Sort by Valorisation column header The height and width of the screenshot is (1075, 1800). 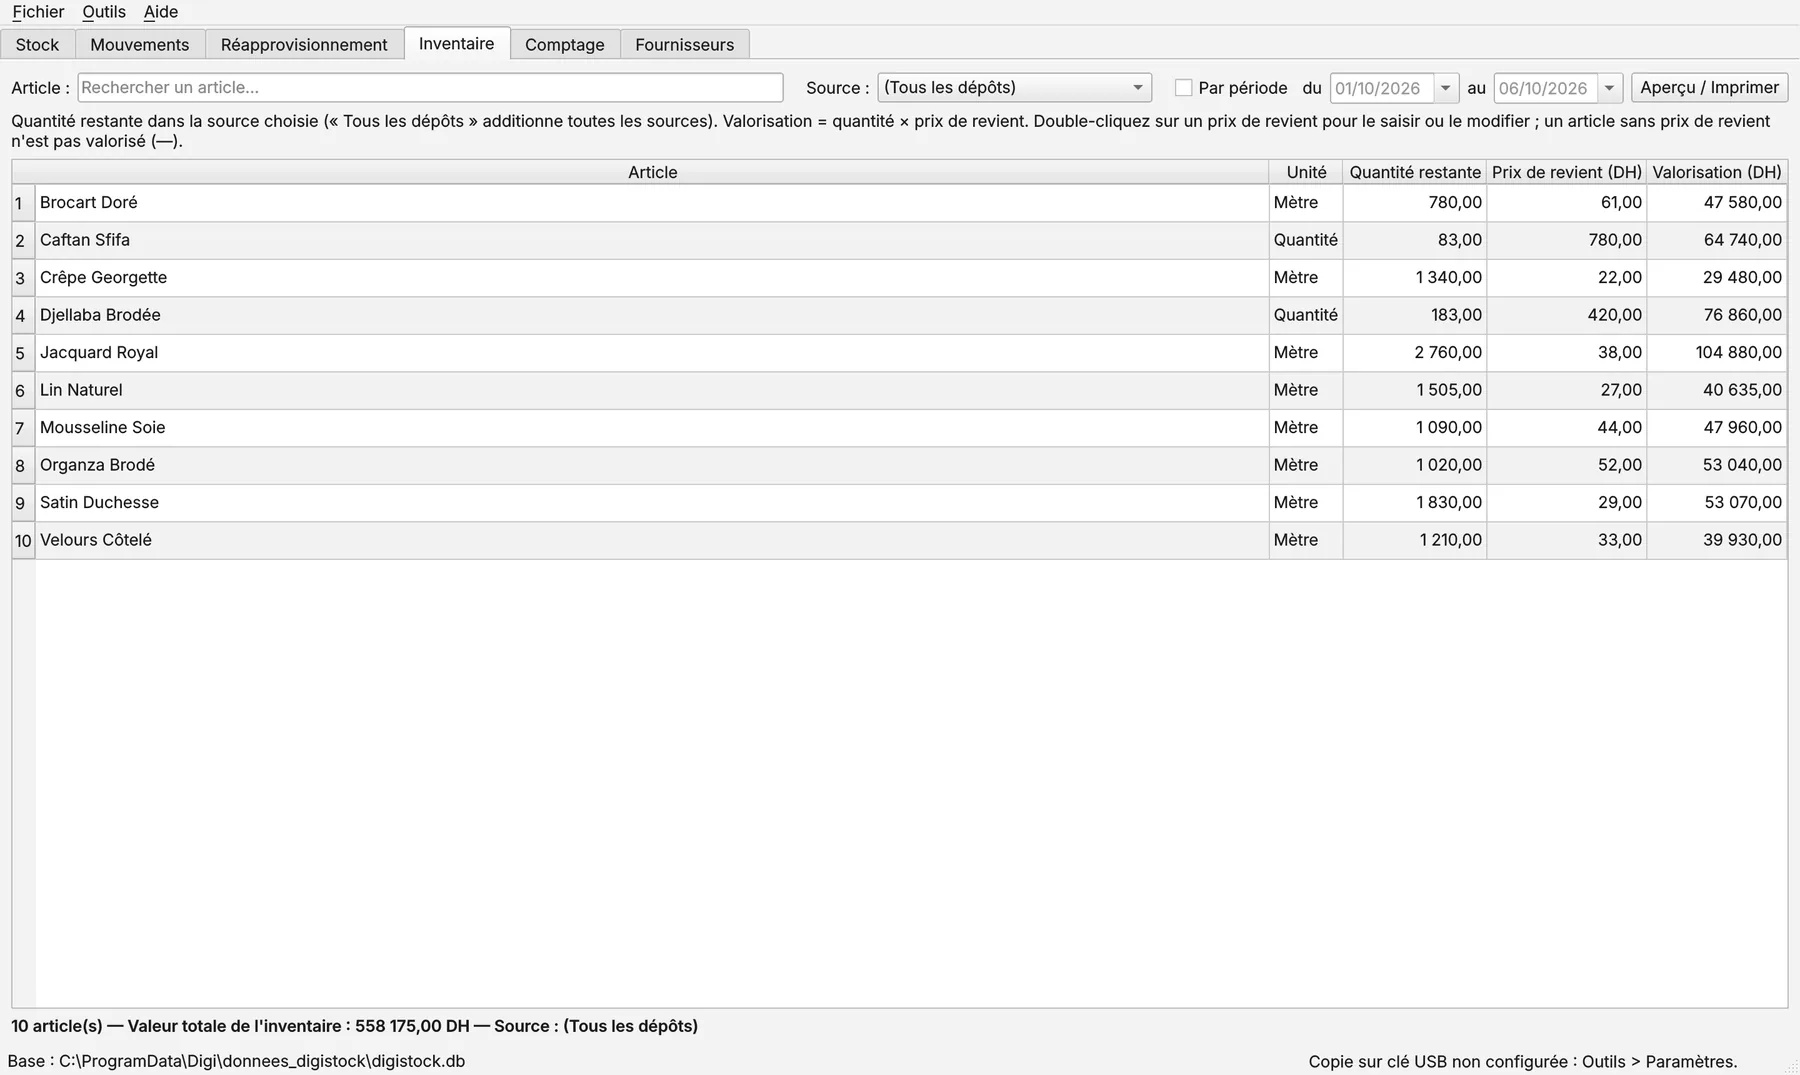coord(1717,172)
